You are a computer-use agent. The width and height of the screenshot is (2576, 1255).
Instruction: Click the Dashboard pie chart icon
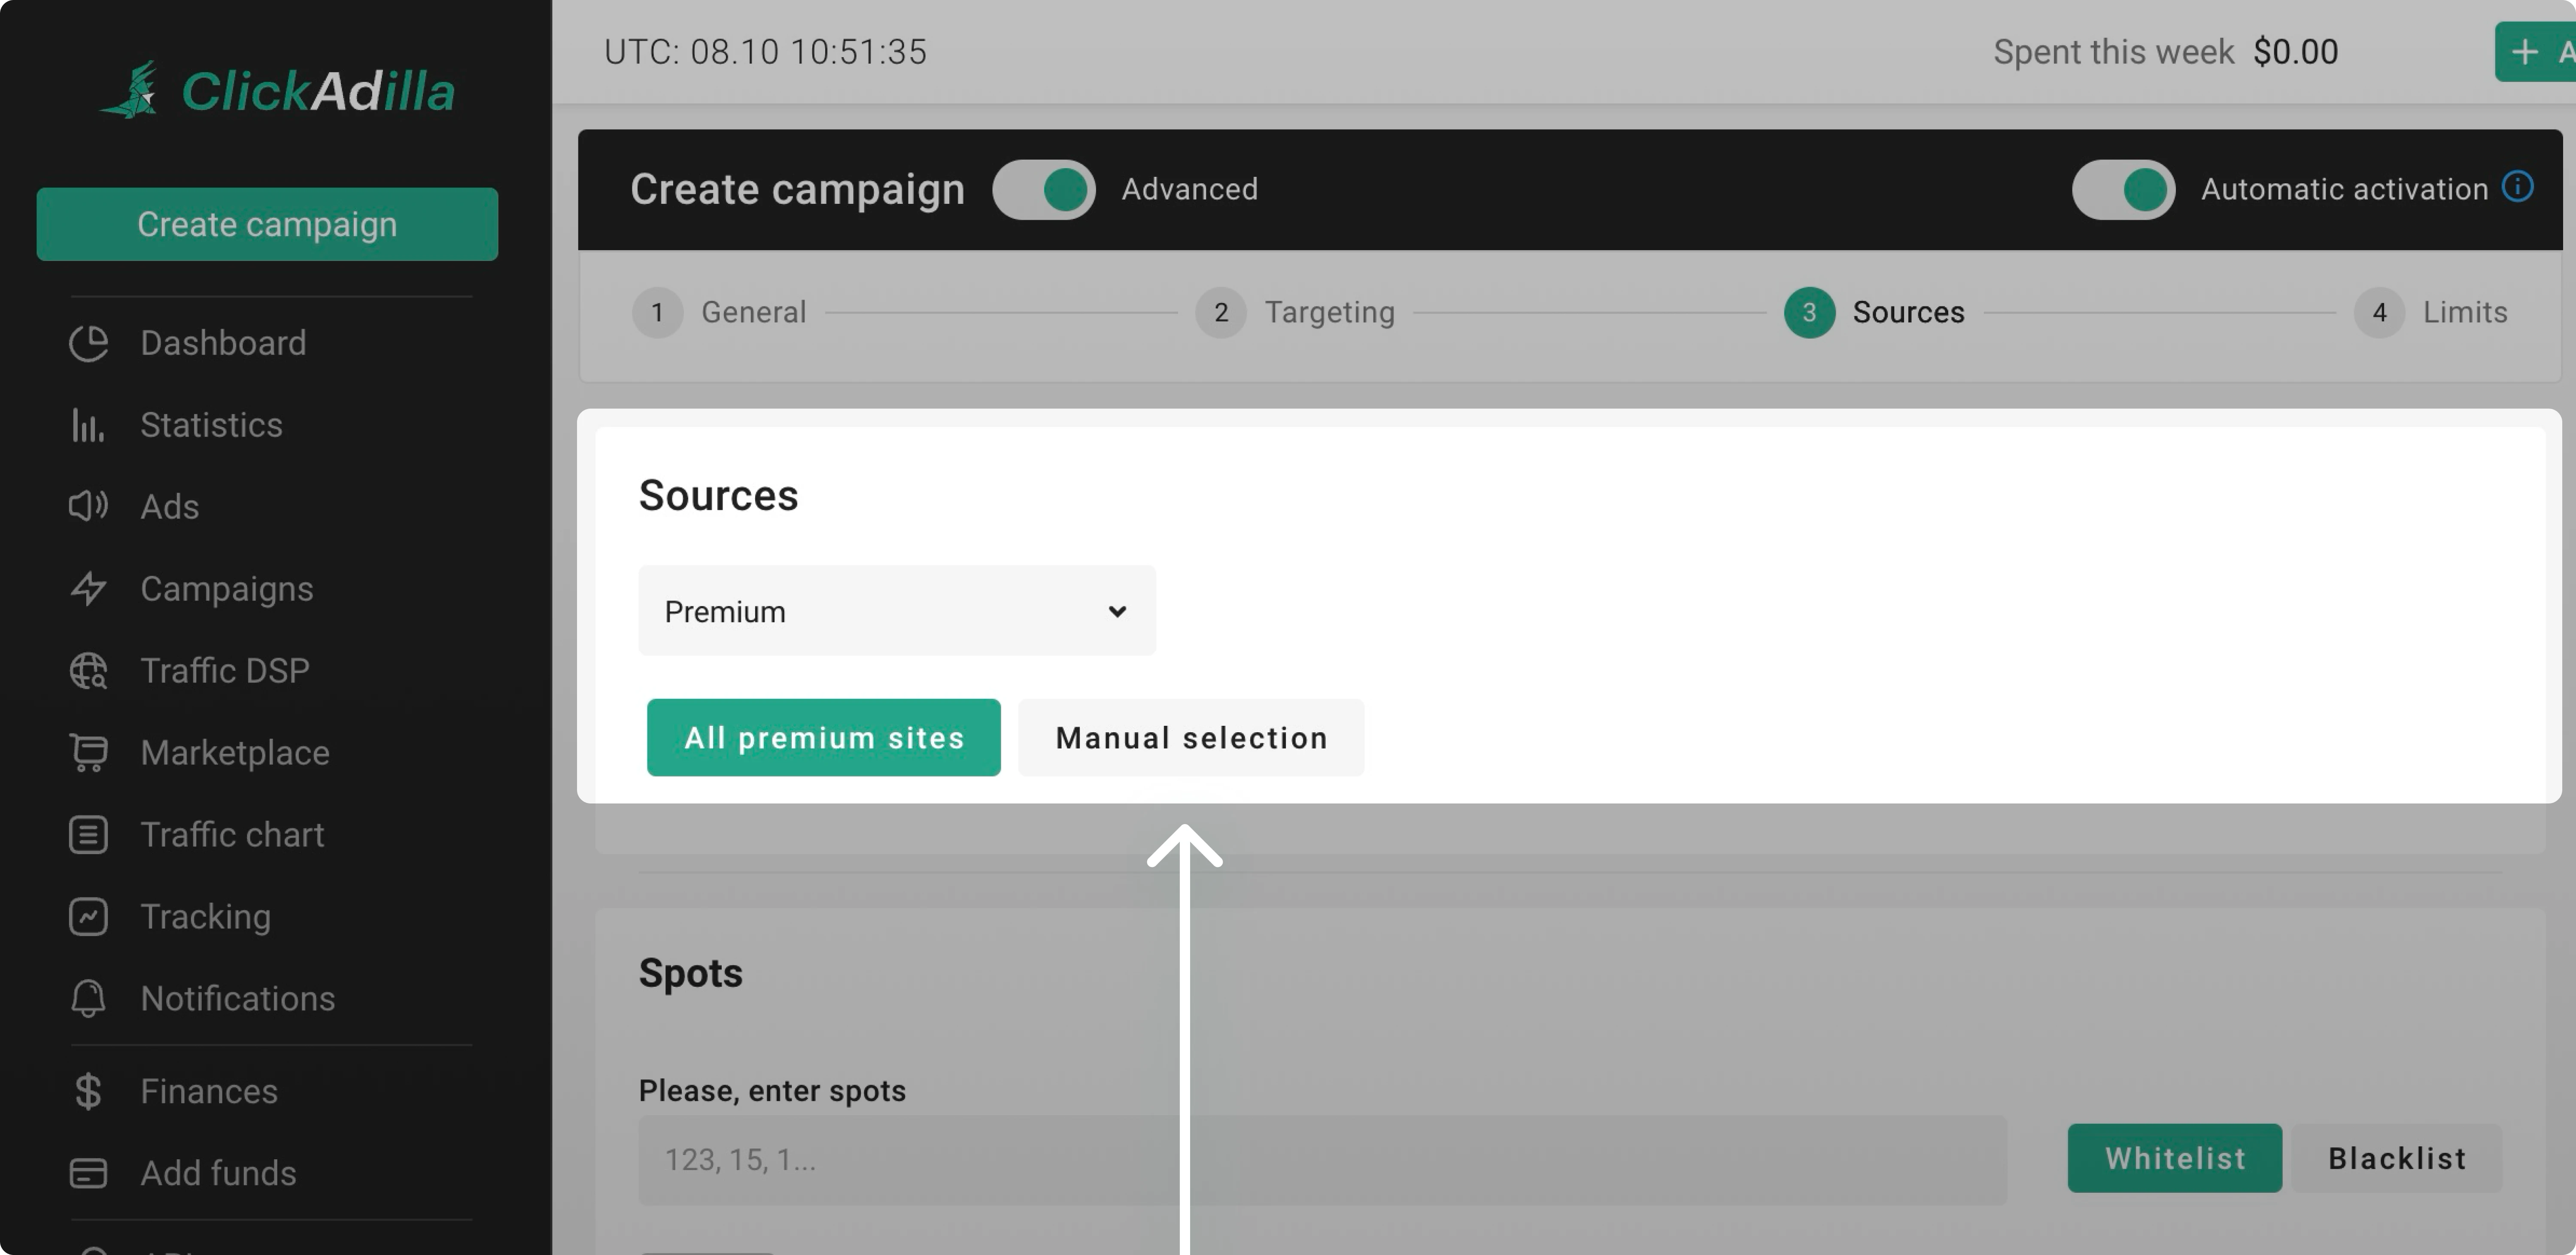tap(88, 343)
